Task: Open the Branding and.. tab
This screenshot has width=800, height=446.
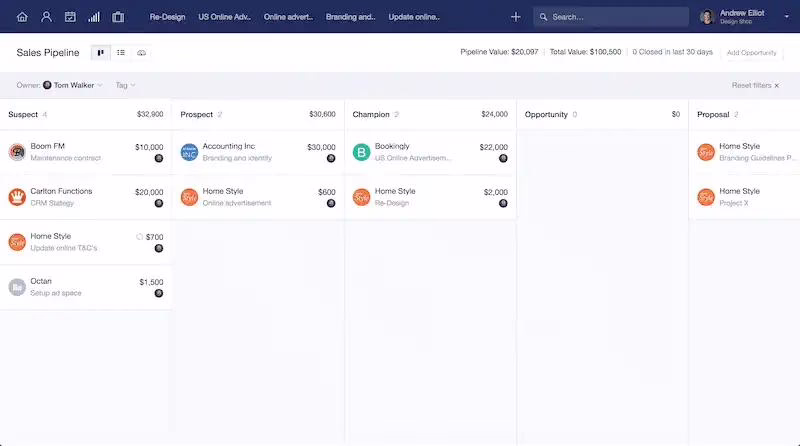Action: pos(351,17)
